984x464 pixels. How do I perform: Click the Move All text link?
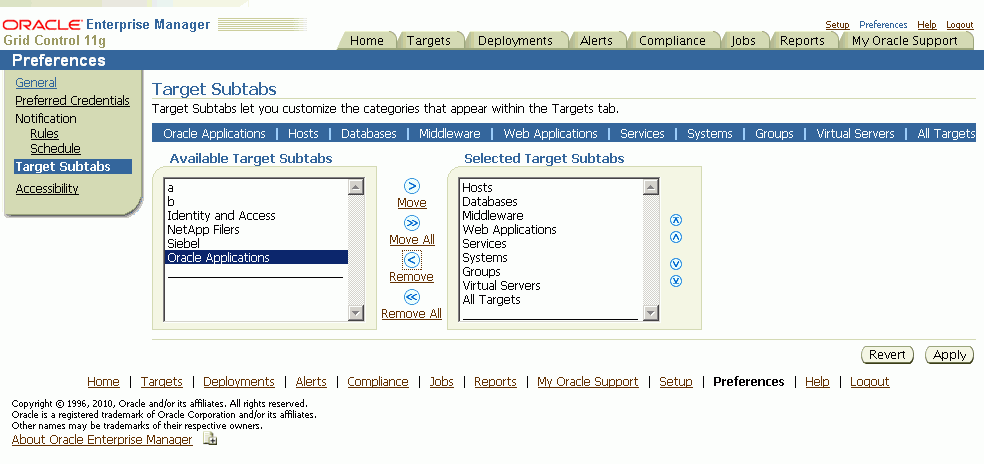(412, 240)
